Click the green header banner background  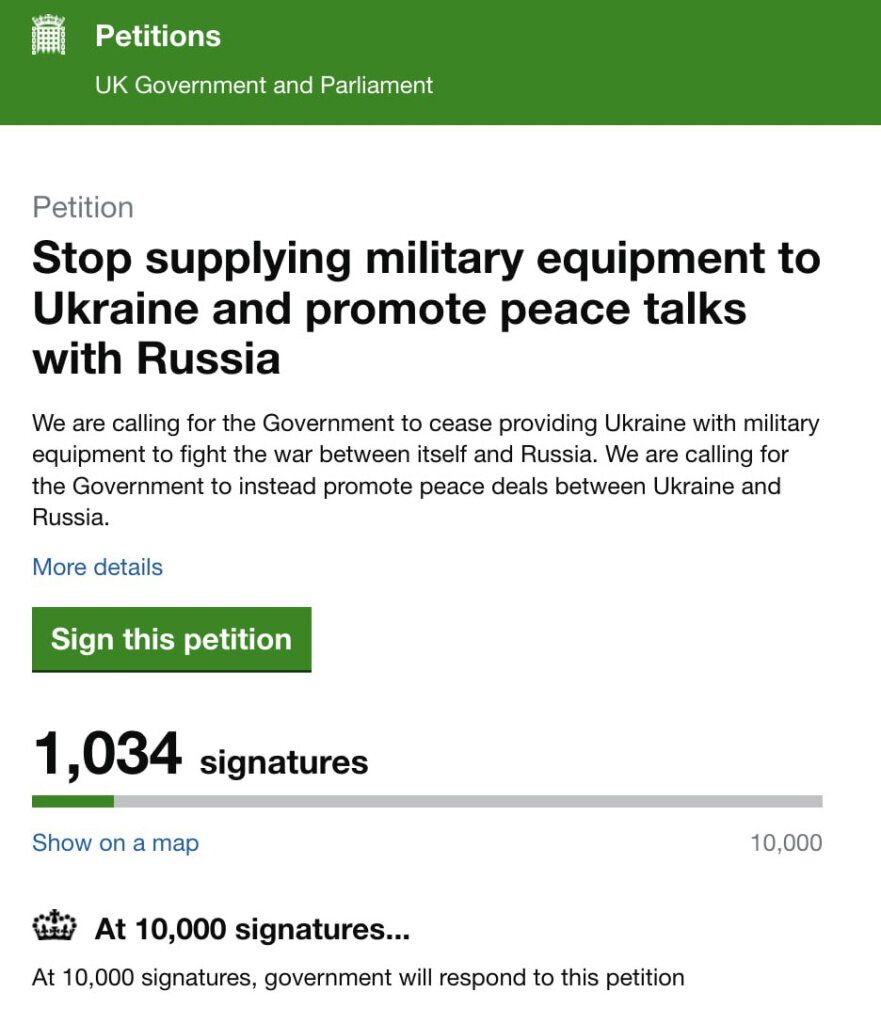coord(653,62)
